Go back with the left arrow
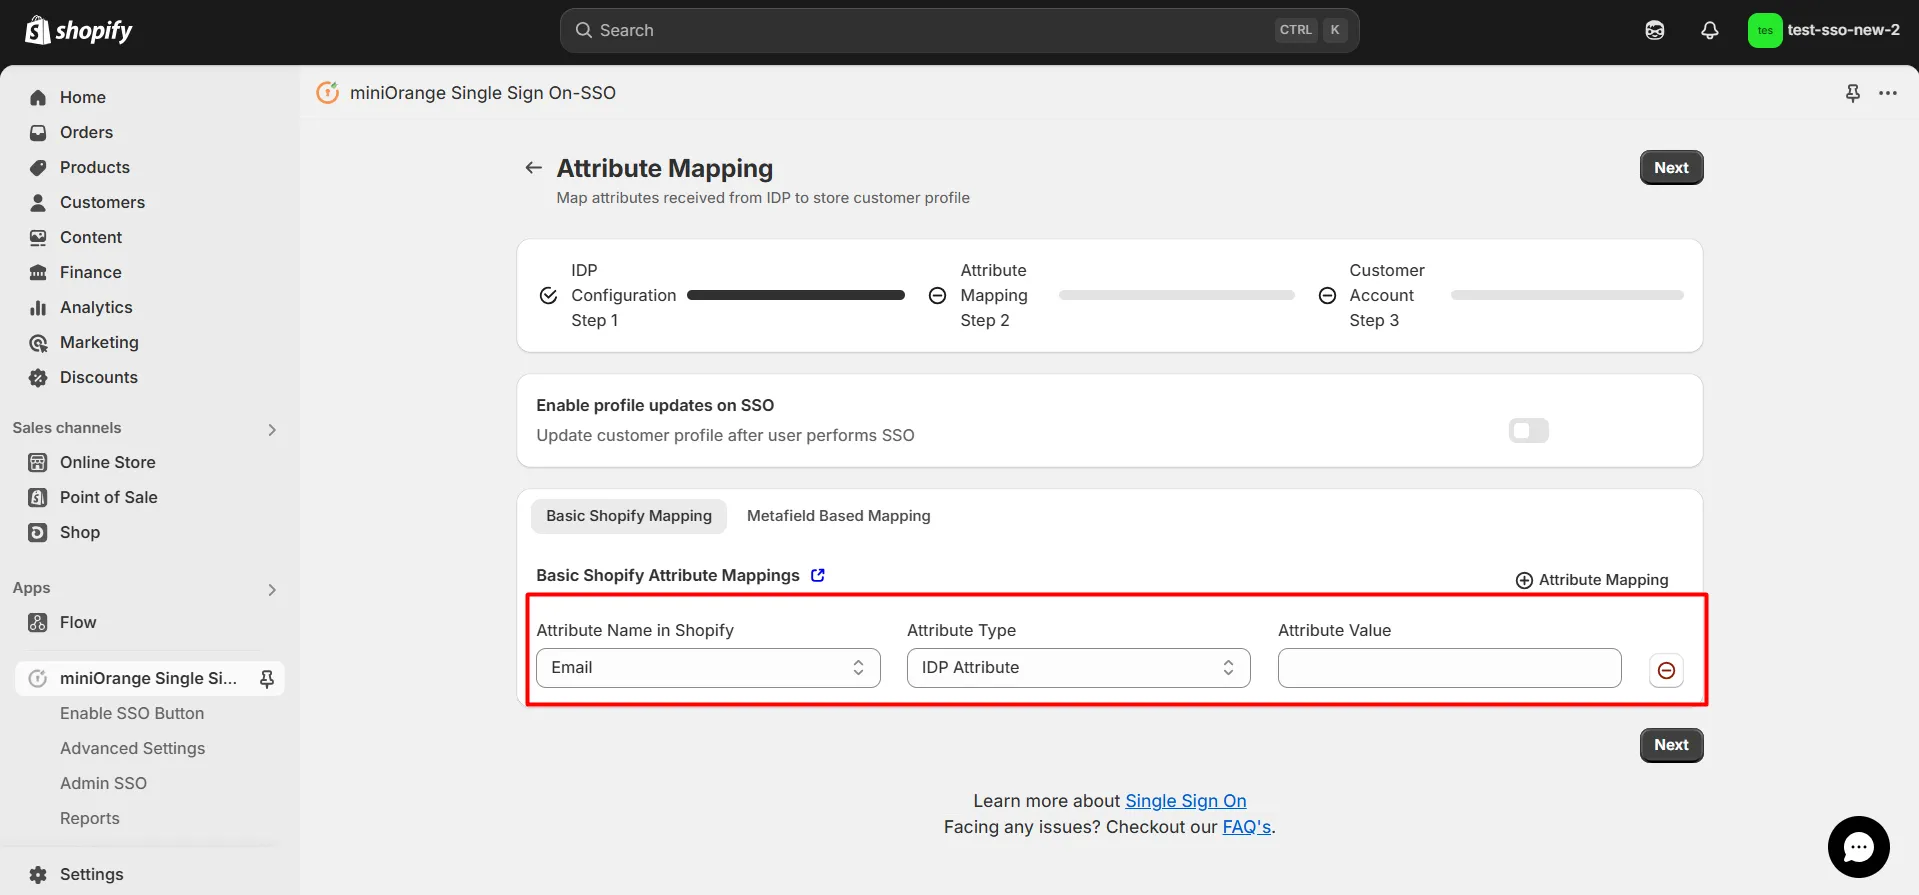Viewport: 1919px width, 895px height. (534, 167)
